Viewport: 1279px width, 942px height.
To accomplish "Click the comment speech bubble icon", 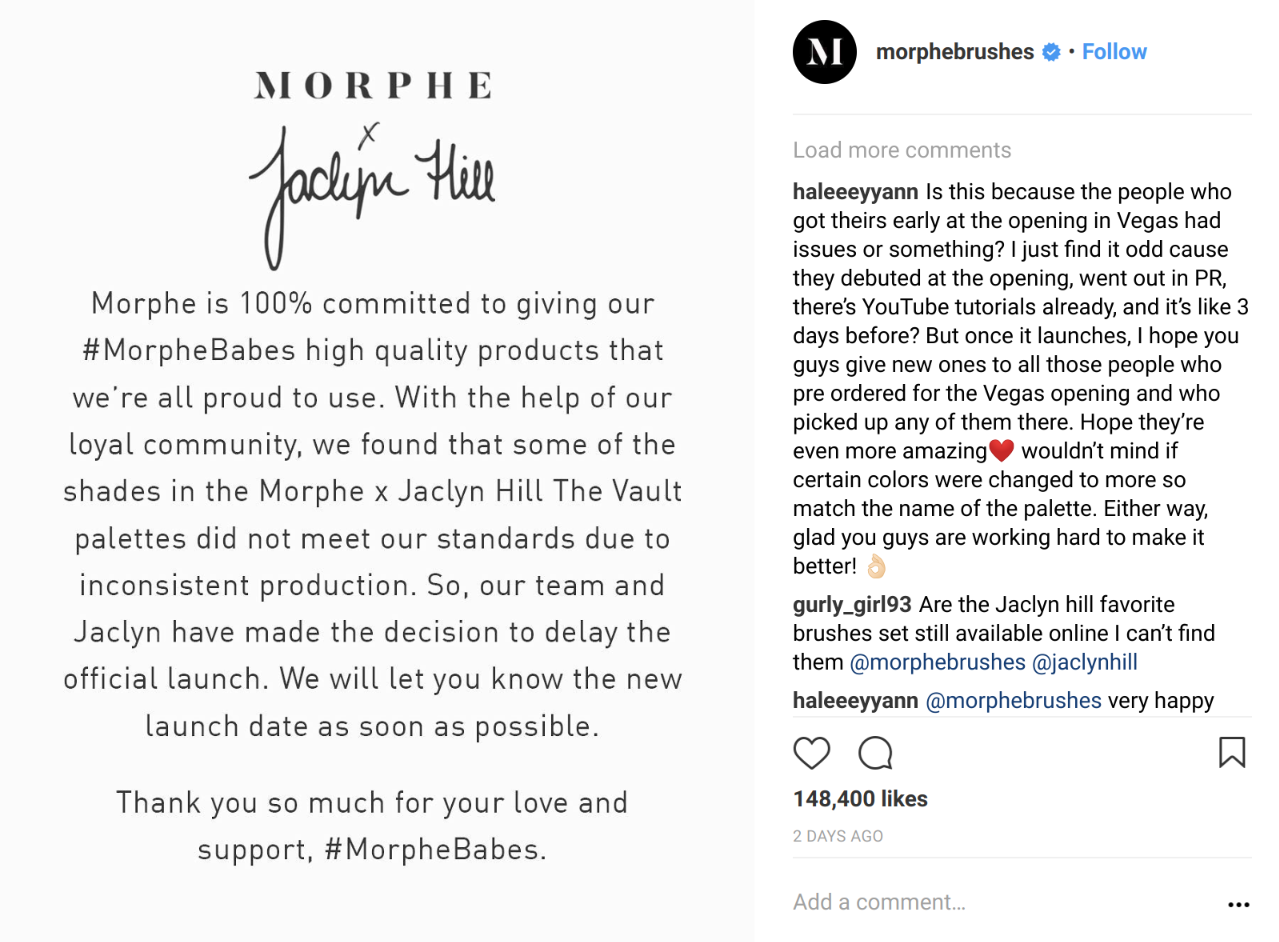I will (875, 752).
